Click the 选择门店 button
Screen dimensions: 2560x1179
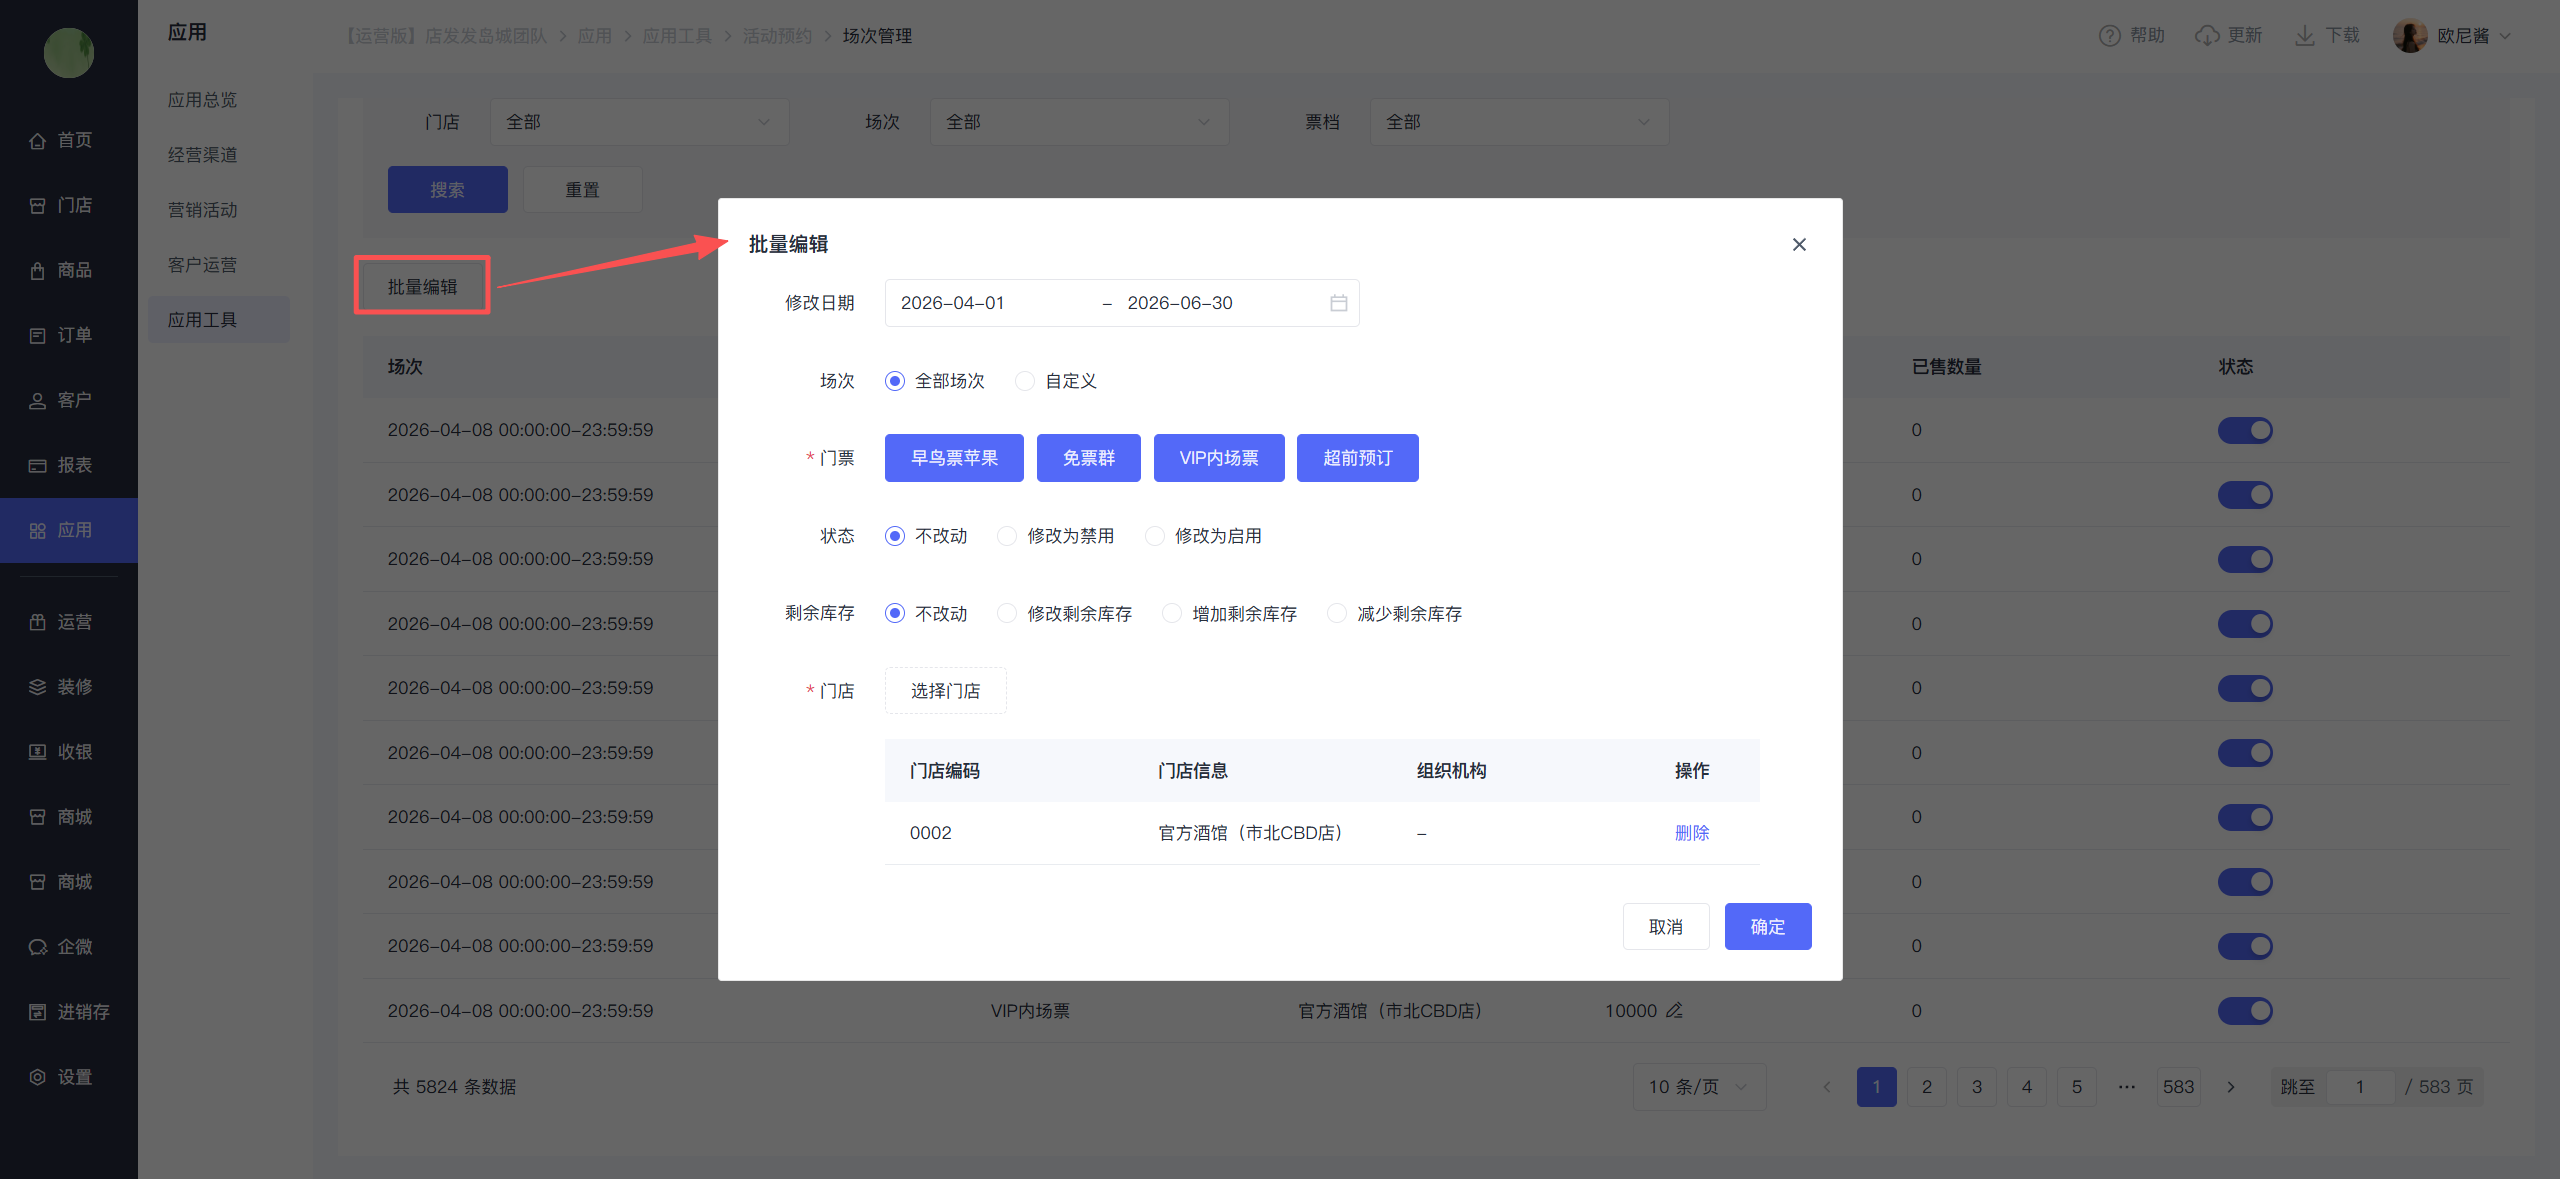[945, 691]
